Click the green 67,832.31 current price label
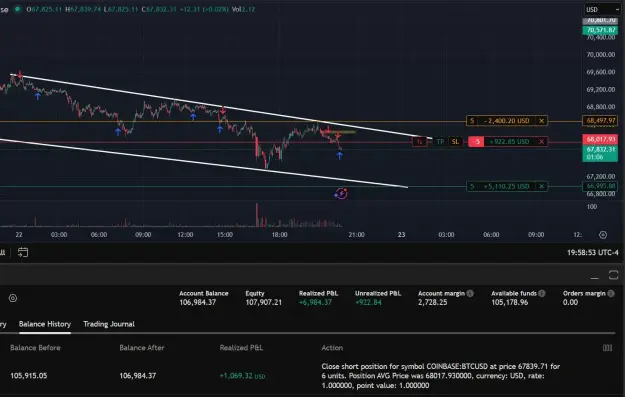Image resolution: width=625 pixels, height=397 pixels. [x=600, y=153]
